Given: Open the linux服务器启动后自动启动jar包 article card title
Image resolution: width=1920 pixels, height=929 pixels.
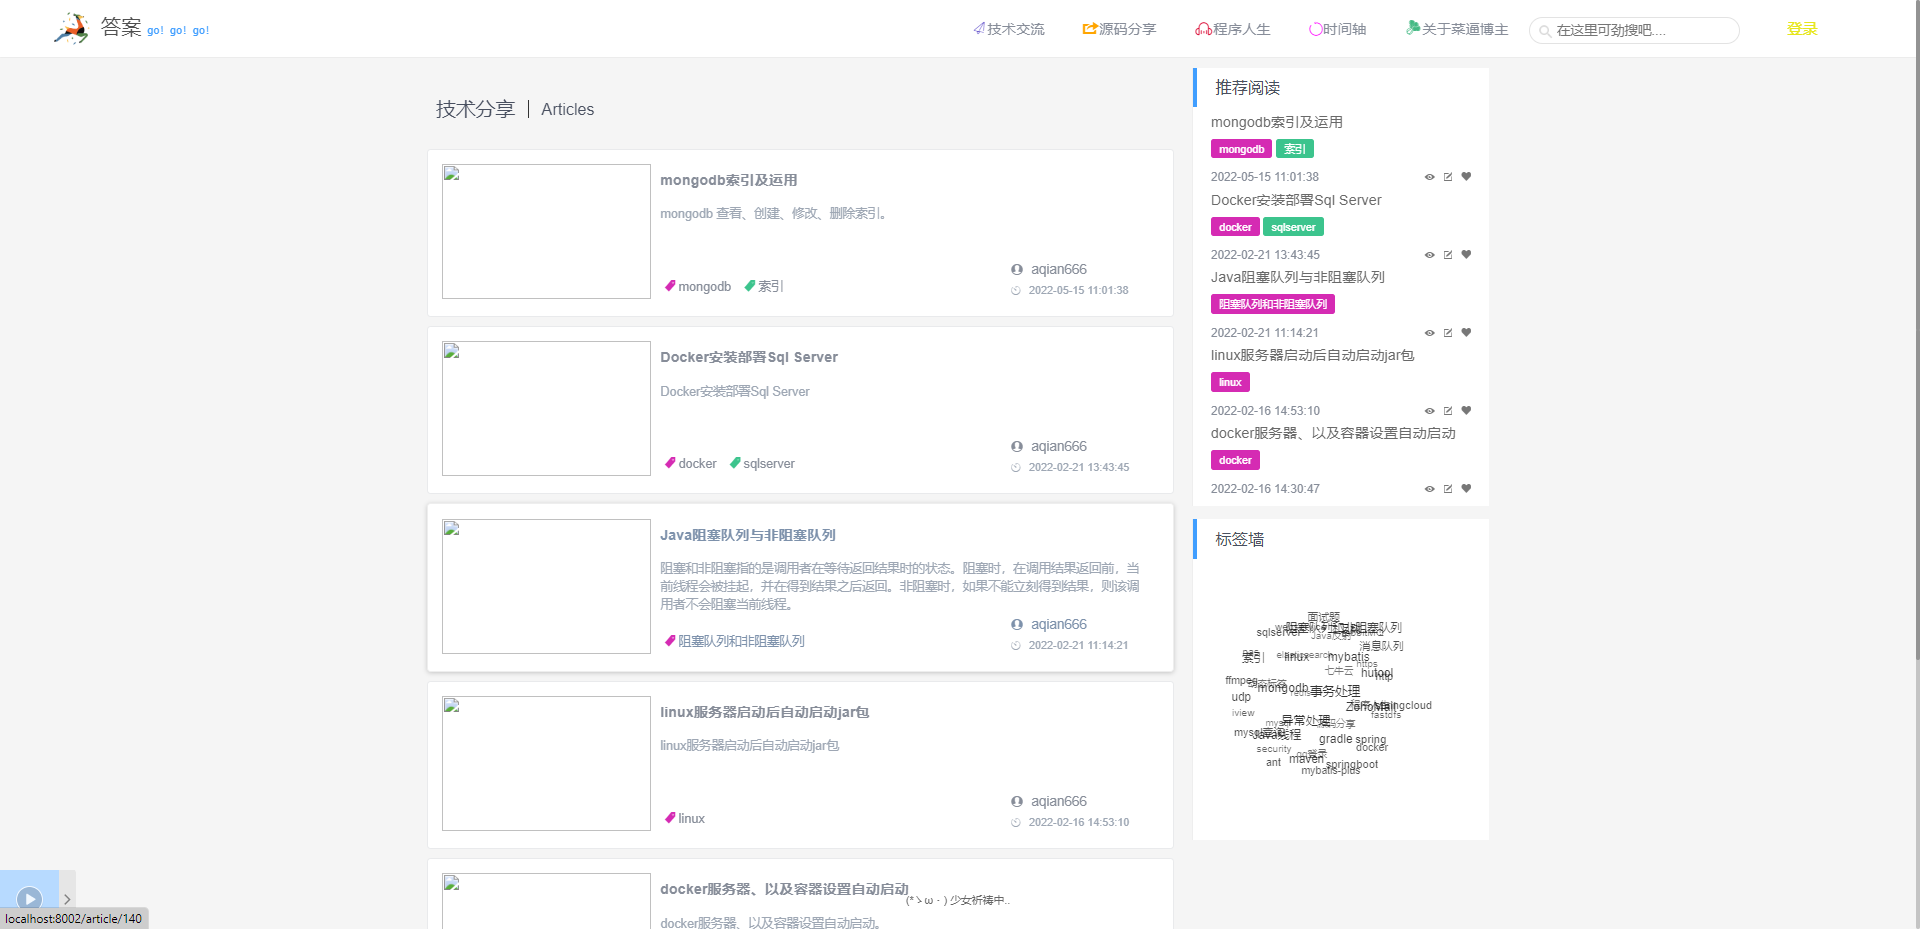Looking at the screenshot, I should [x=764, y=712].
